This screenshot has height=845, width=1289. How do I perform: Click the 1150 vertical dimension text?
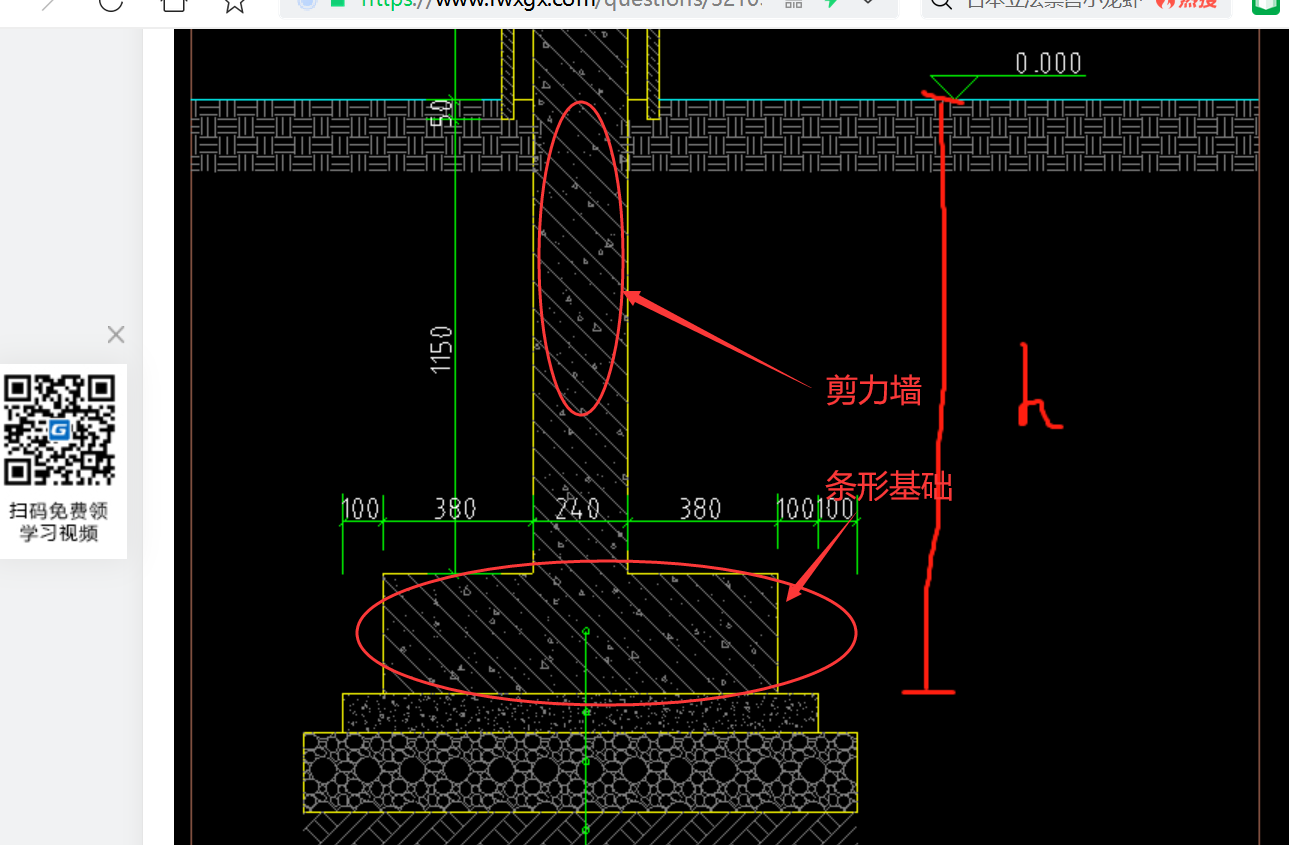441,349
